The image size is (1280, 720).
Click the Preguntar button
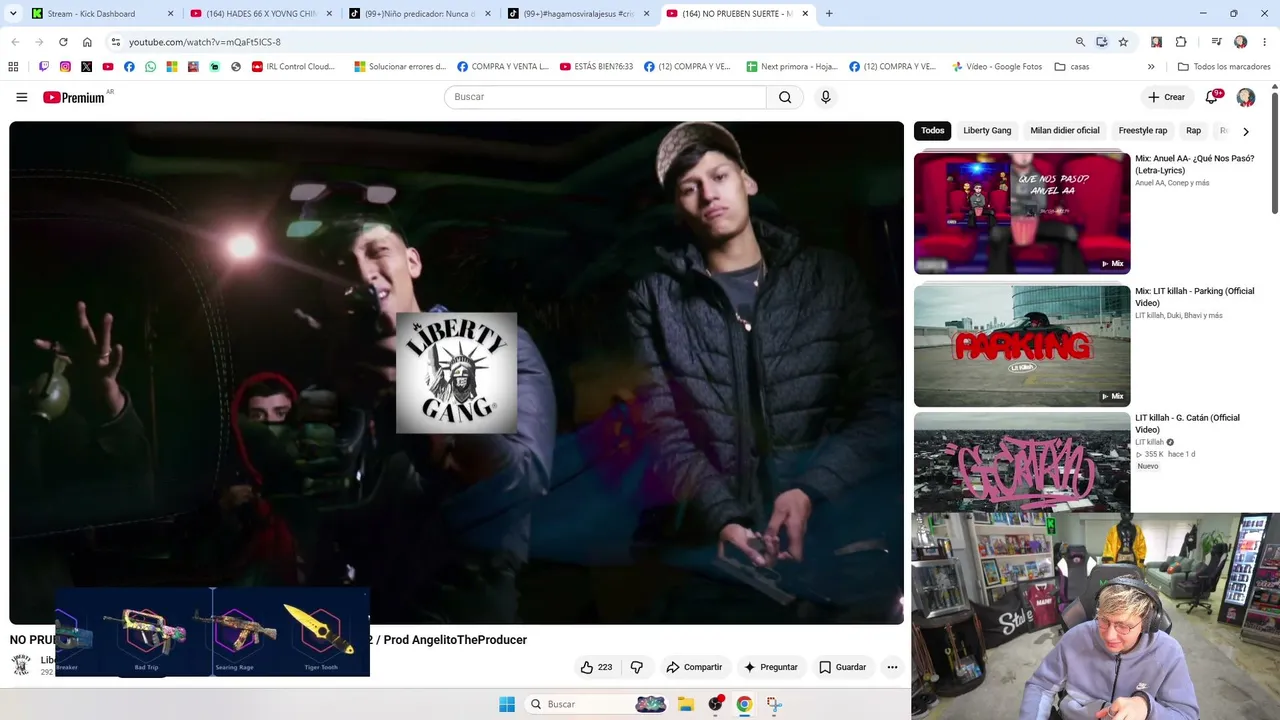[770, 667]
